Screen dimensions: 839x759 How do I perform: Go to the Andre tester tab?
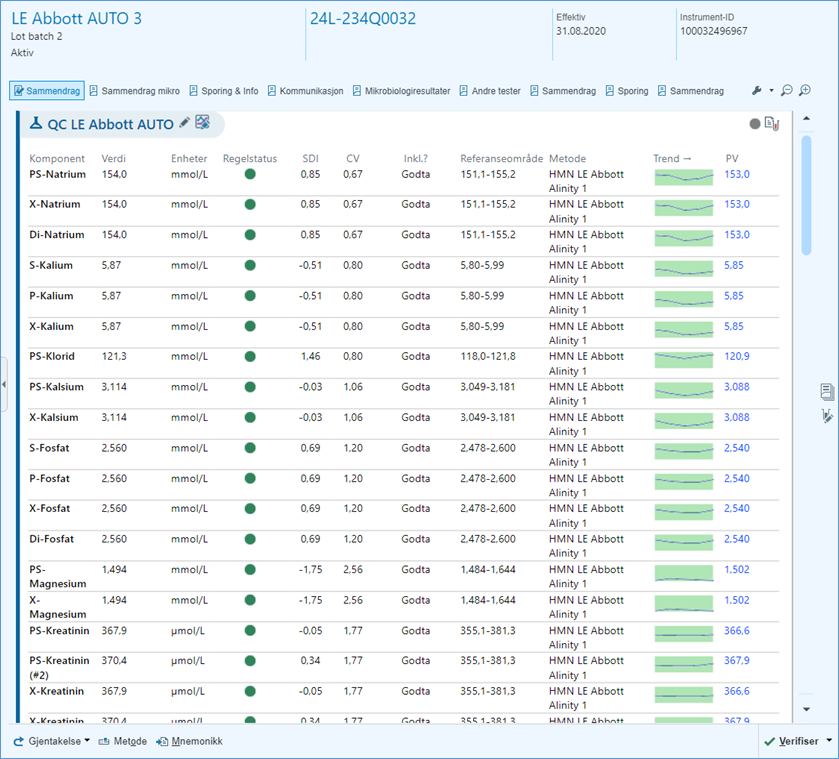tap(490, 91)
